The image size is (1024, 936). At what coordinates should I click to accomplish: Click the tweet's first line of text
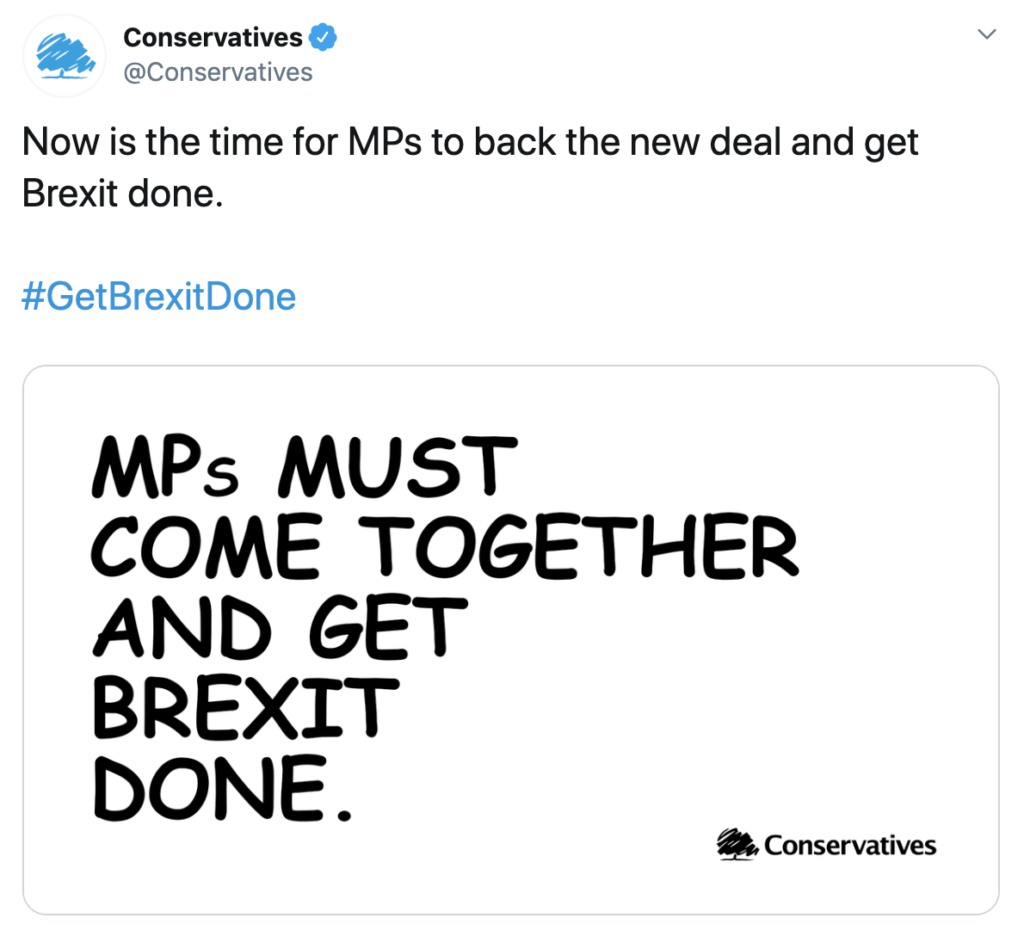coord(470,143)
